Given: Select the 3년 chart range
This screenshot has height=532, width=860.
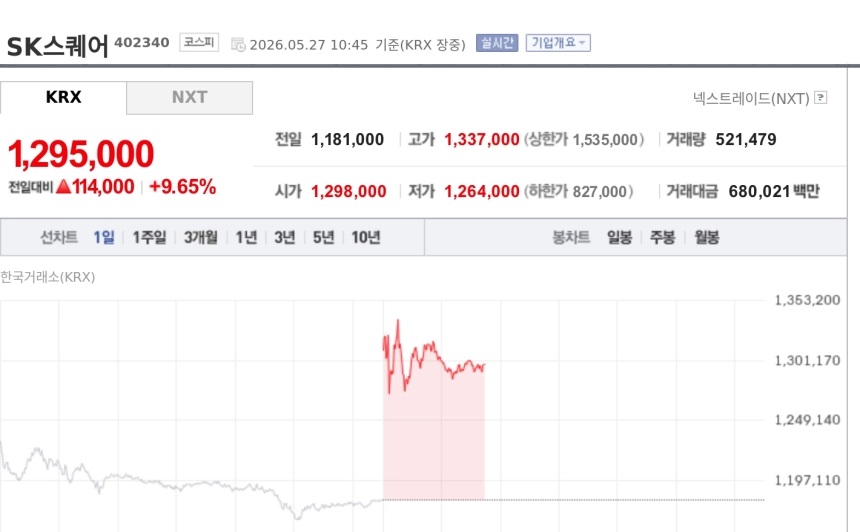Looking at the screenshot, I should (x=285, y=237).
